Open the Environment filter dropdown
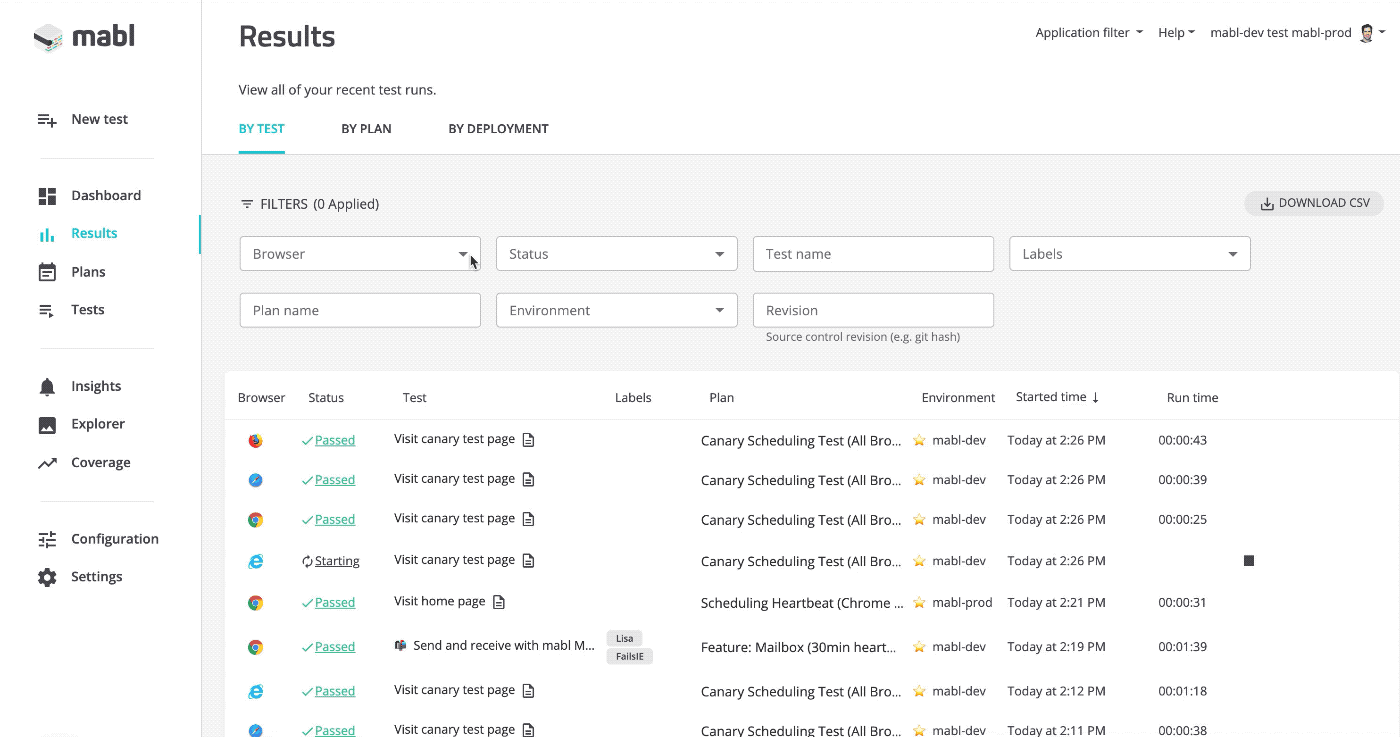Viewport: 1400px width, 737px height. click(x=616, y=310)
